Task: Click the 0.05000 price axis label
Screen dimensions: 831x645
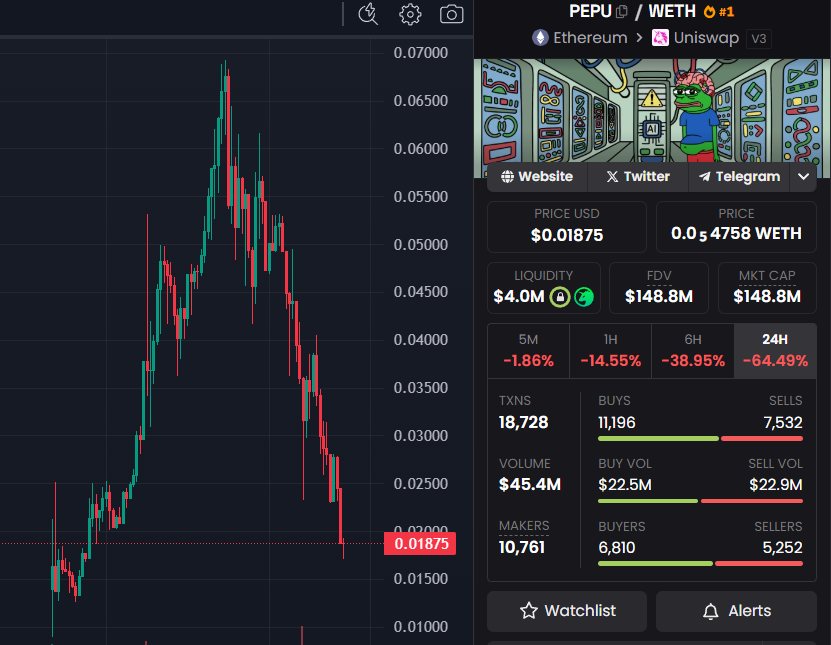Action: (x=421, y=245)
